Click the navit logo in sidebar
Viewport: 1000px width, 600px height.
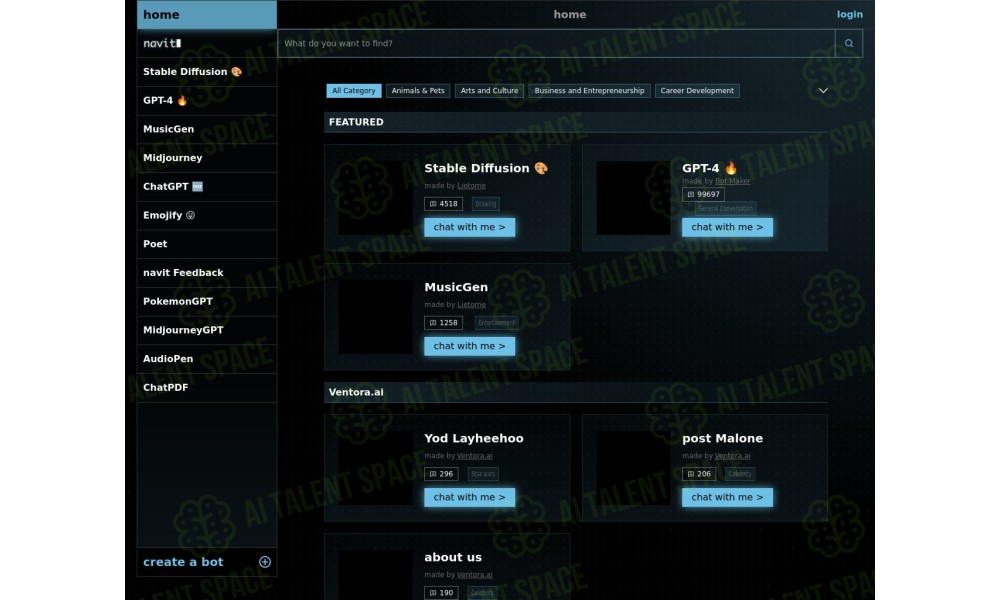point(162,43)
